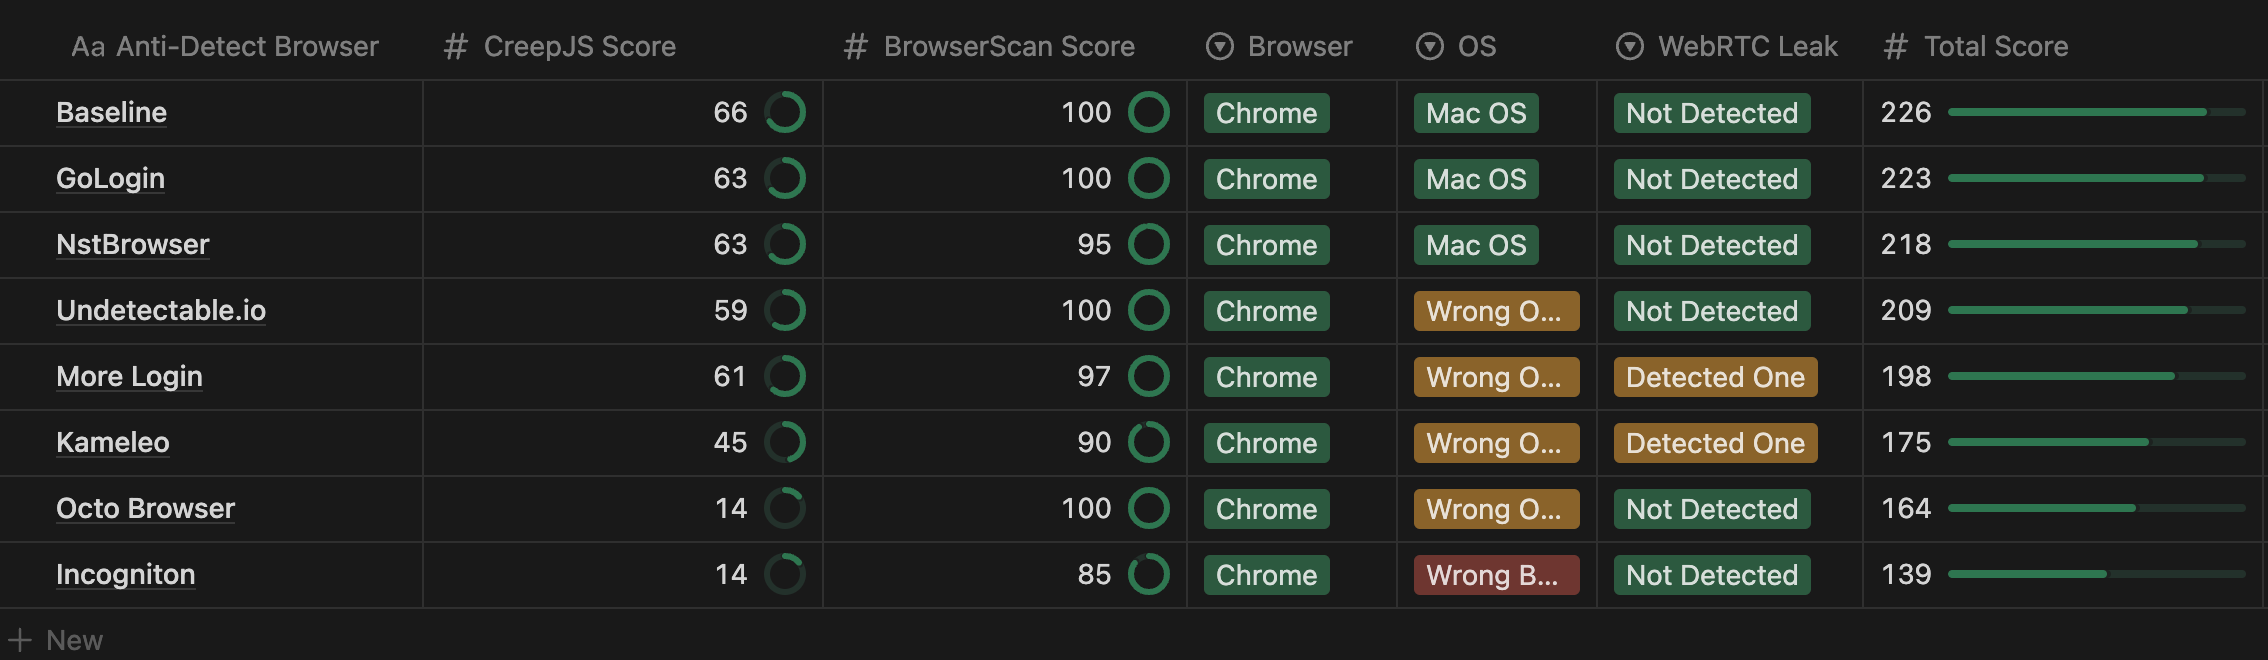Select total score 218 in NstBrowser row

[x=1906, y=244]
